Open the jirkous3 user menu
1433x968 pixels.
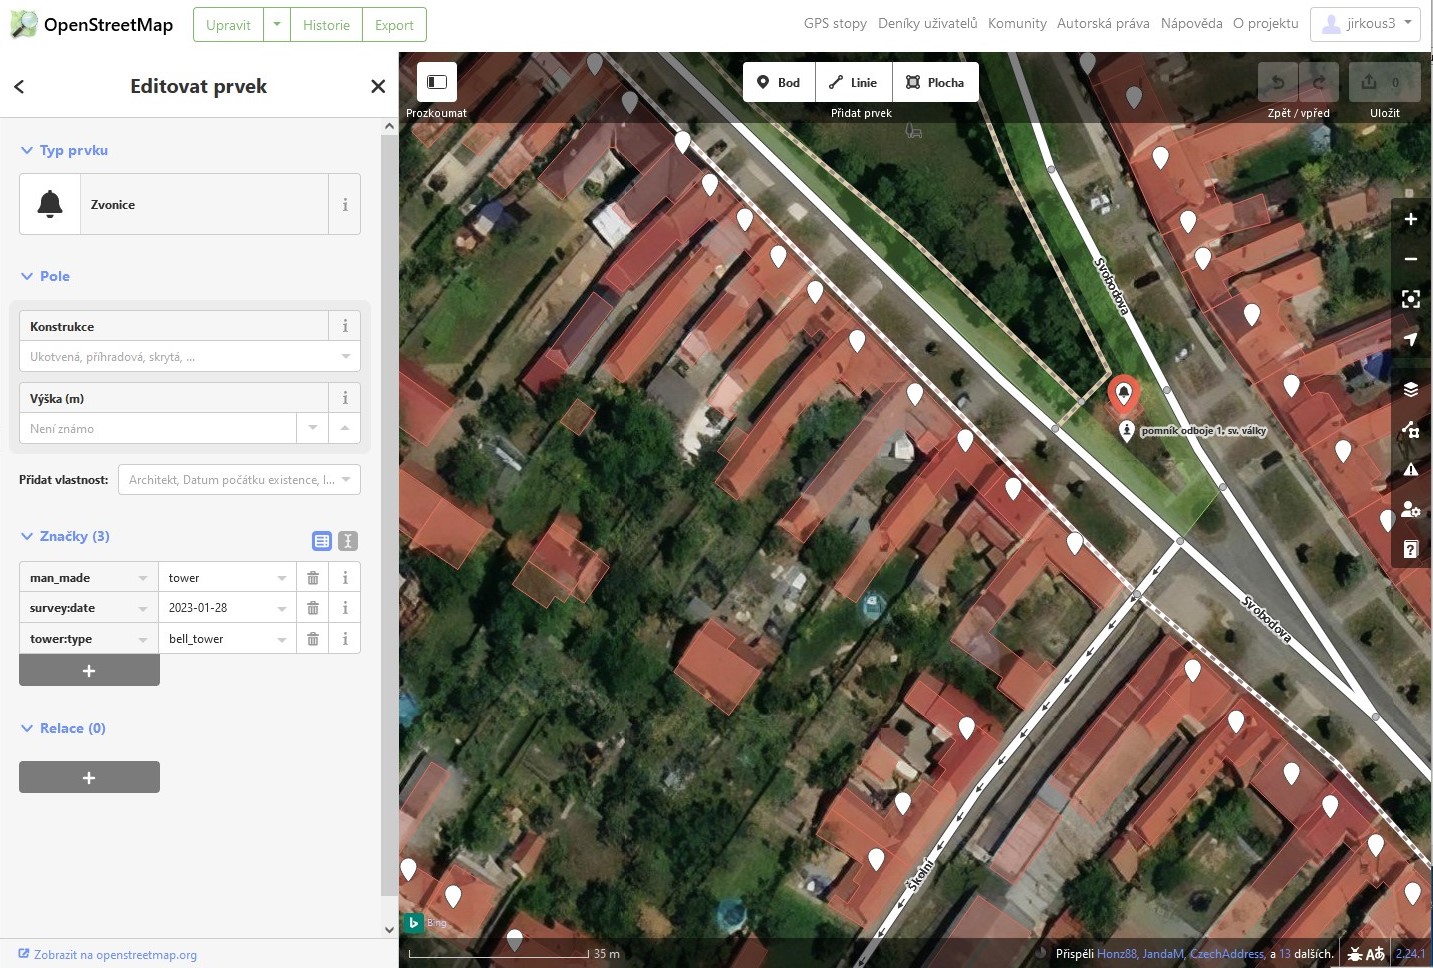pyautogui.click(x=1365, y=24)
